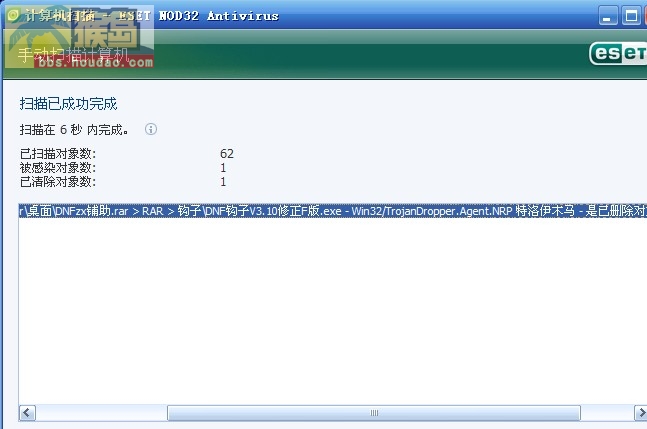Click the horizontal scrollbar thumb
Image resolution: width=647 pixels, height=429 pixels.
(x=374, y=412)
